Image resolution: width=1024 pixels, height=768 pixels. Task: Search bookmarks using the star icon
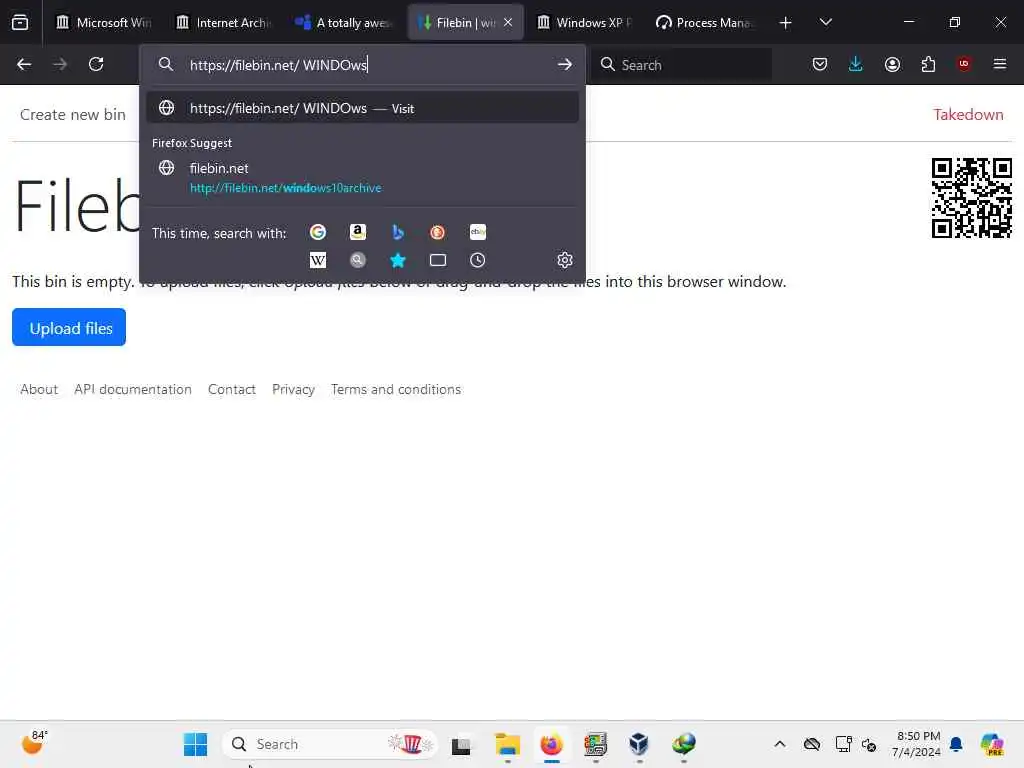coord(398,260)
